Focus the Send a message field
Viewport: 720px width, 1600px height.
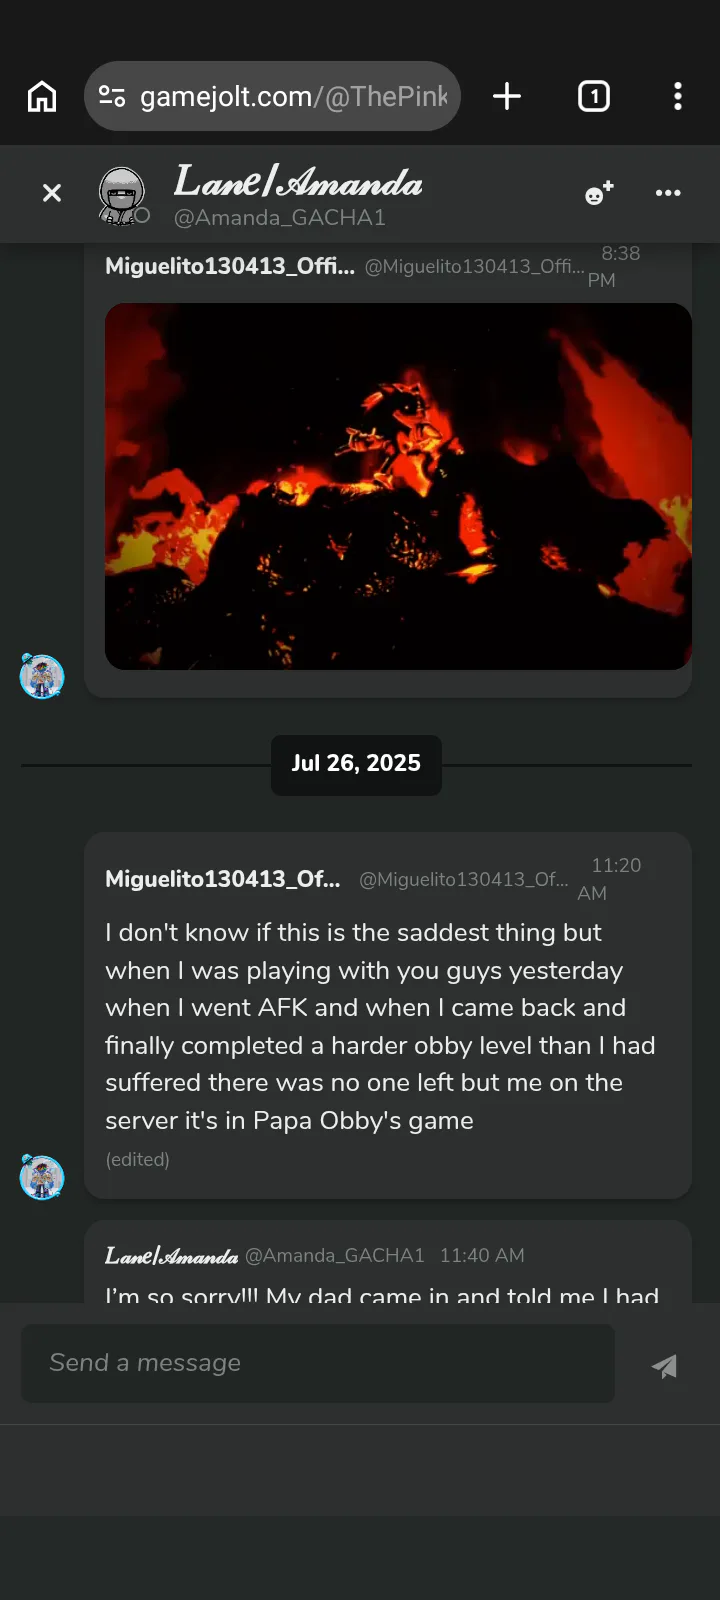[318, 1363]
